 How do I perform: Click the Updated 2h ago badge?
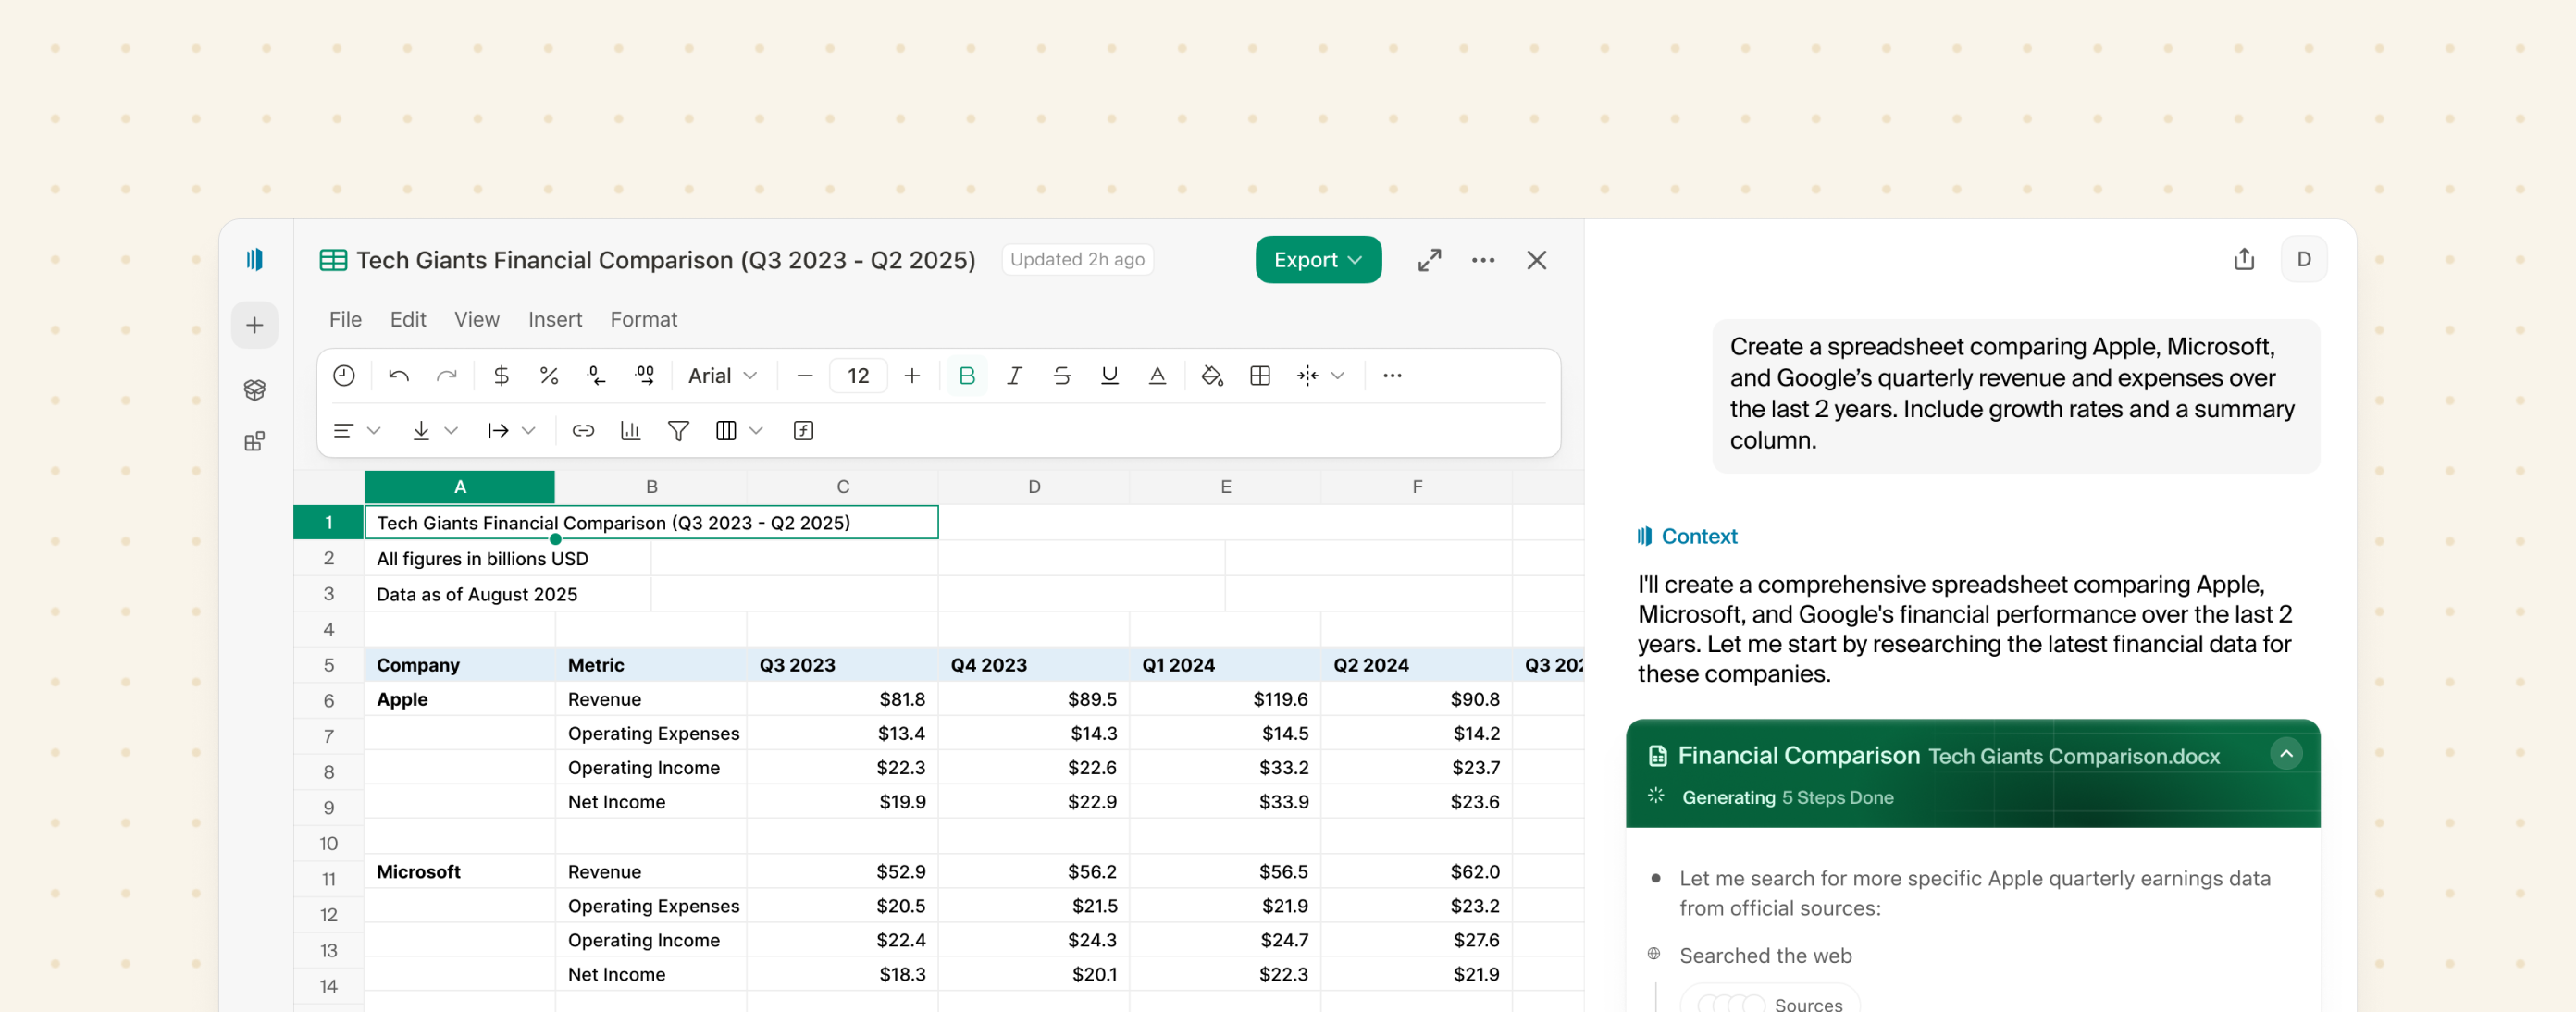click(x=1077, y=260)
